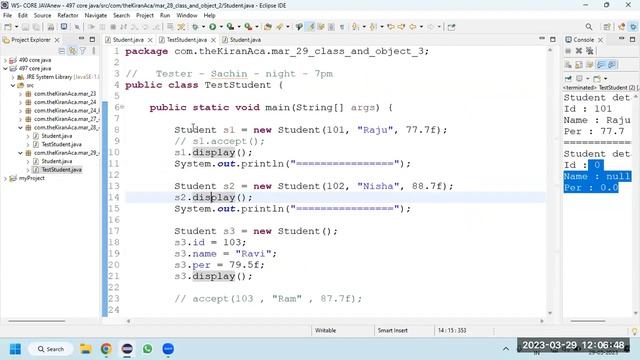
Task: Toggle Pin Console icon
Action: pyautogui.click(x=568, y=78)
